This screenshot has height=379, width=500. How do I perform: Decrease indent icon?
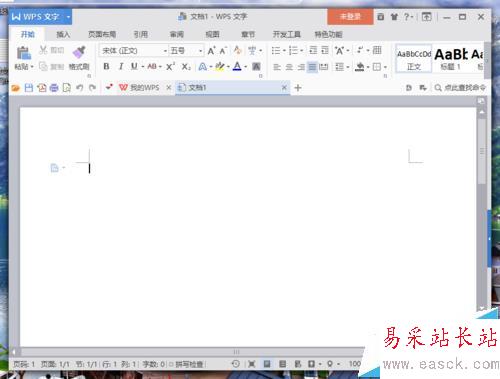(313, 50)
